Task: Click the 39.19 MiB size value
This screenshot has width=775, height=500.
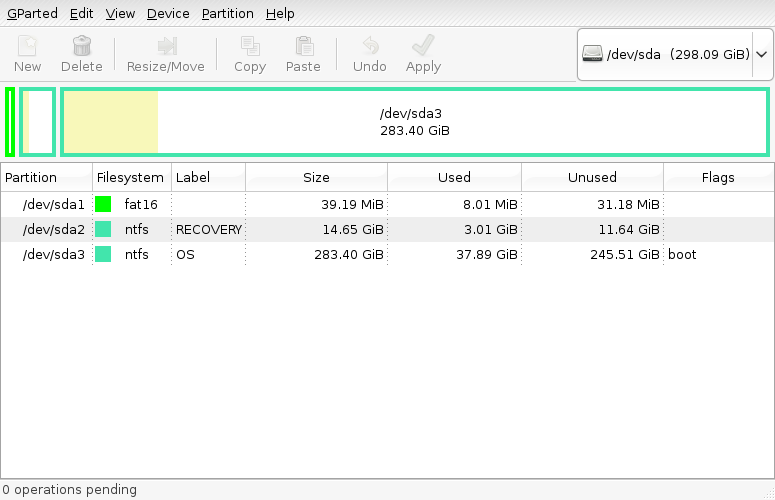Action: [352, 205]
